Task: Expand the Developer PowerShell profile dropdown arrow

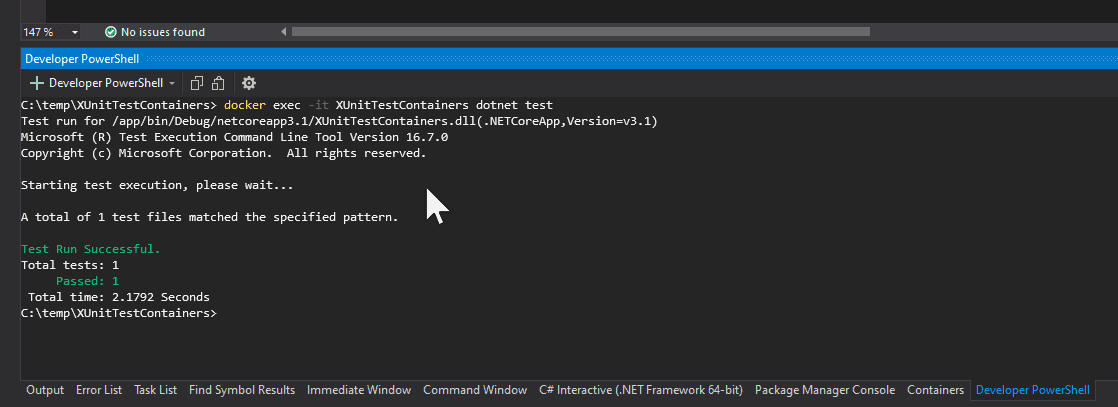Action: pyautogui.click(x=172, y=83)
